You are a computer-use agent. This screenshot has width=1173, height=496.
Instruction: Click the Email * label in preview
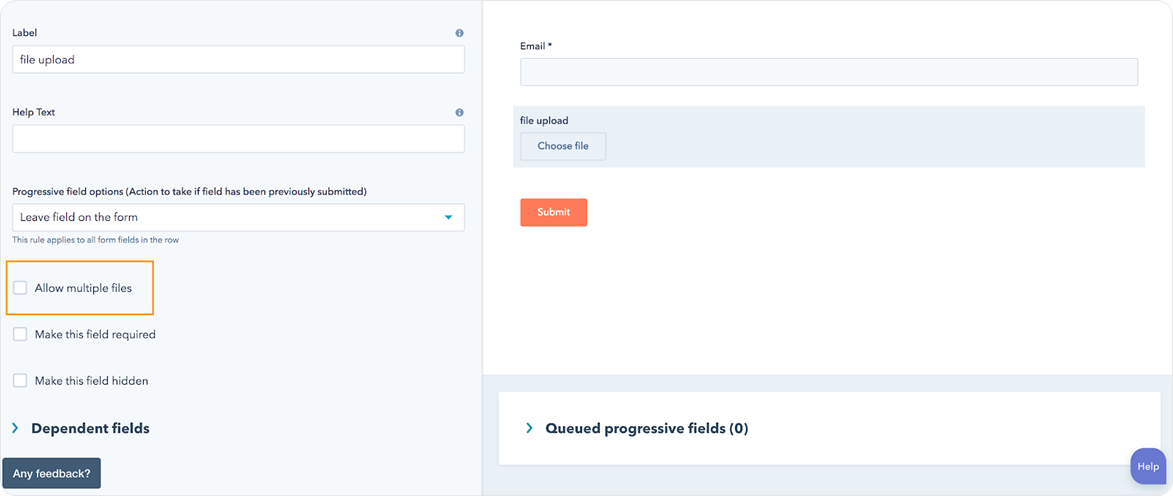[x=536, y=46]
